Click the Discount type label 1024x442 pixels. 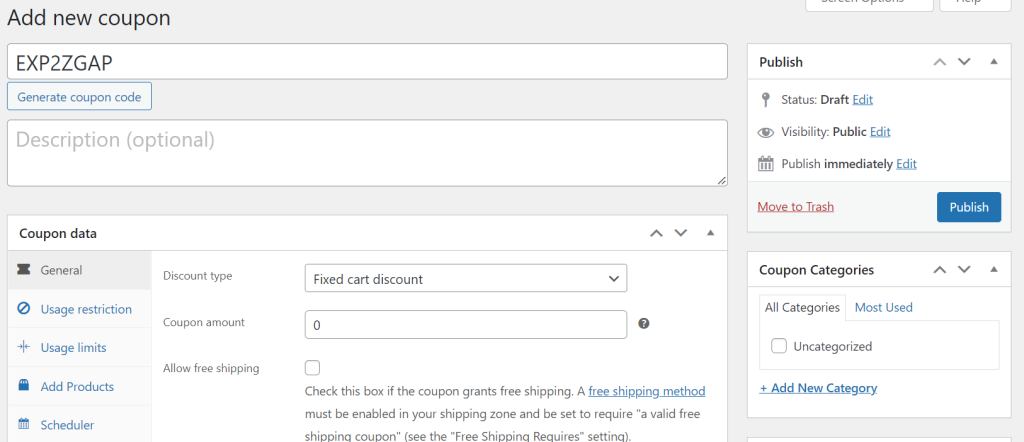(x=197, y=276)
